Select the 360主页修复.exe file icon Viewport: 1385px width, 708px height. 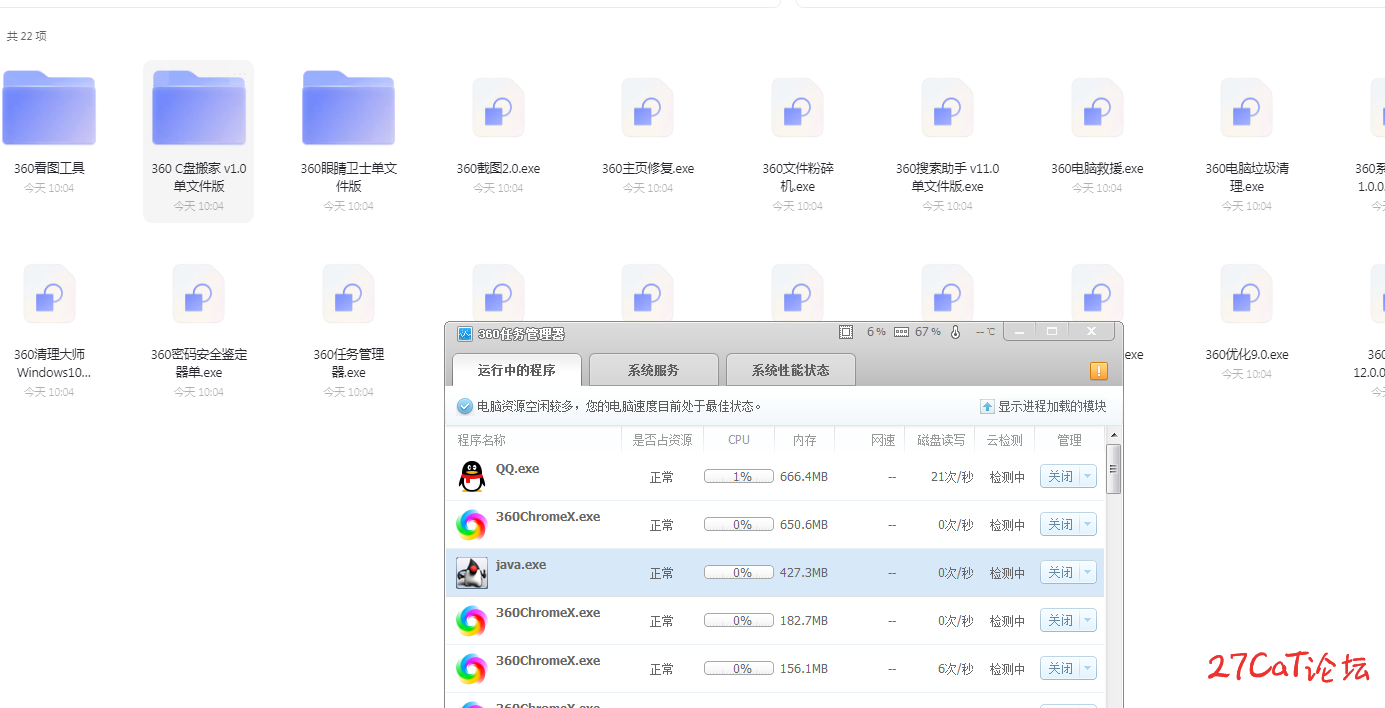pos(648,107)
